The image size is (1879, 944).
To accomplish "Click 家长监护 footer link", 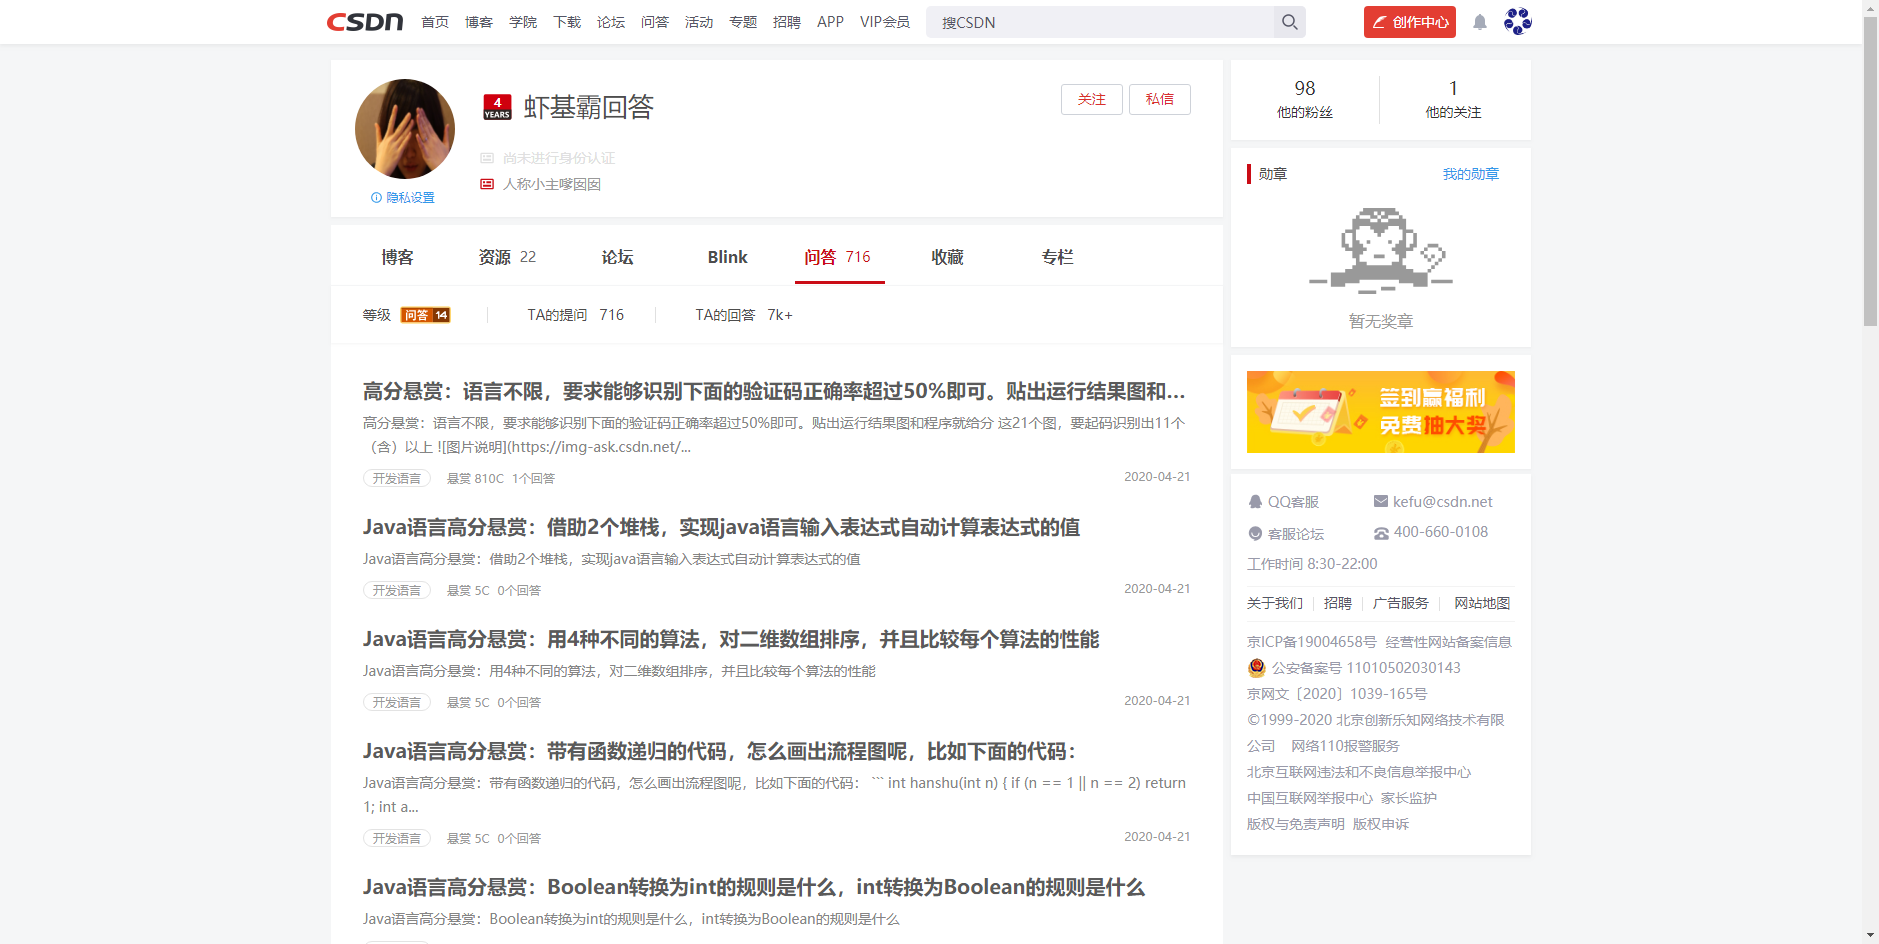I will 1409,798.
